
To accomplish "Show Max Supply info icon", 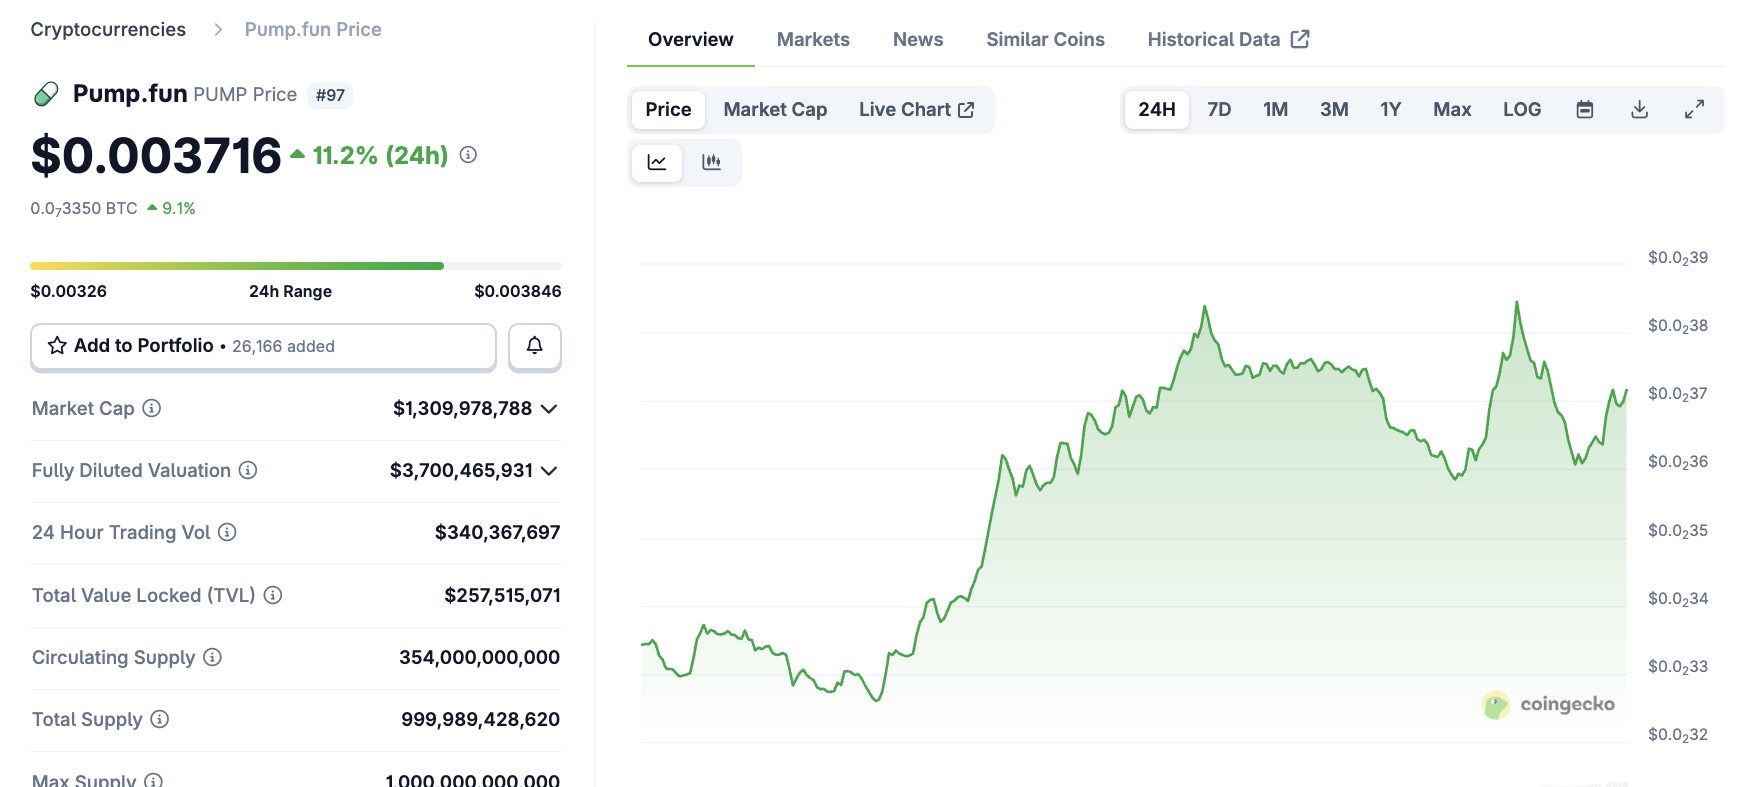I will tap(153, 781).
